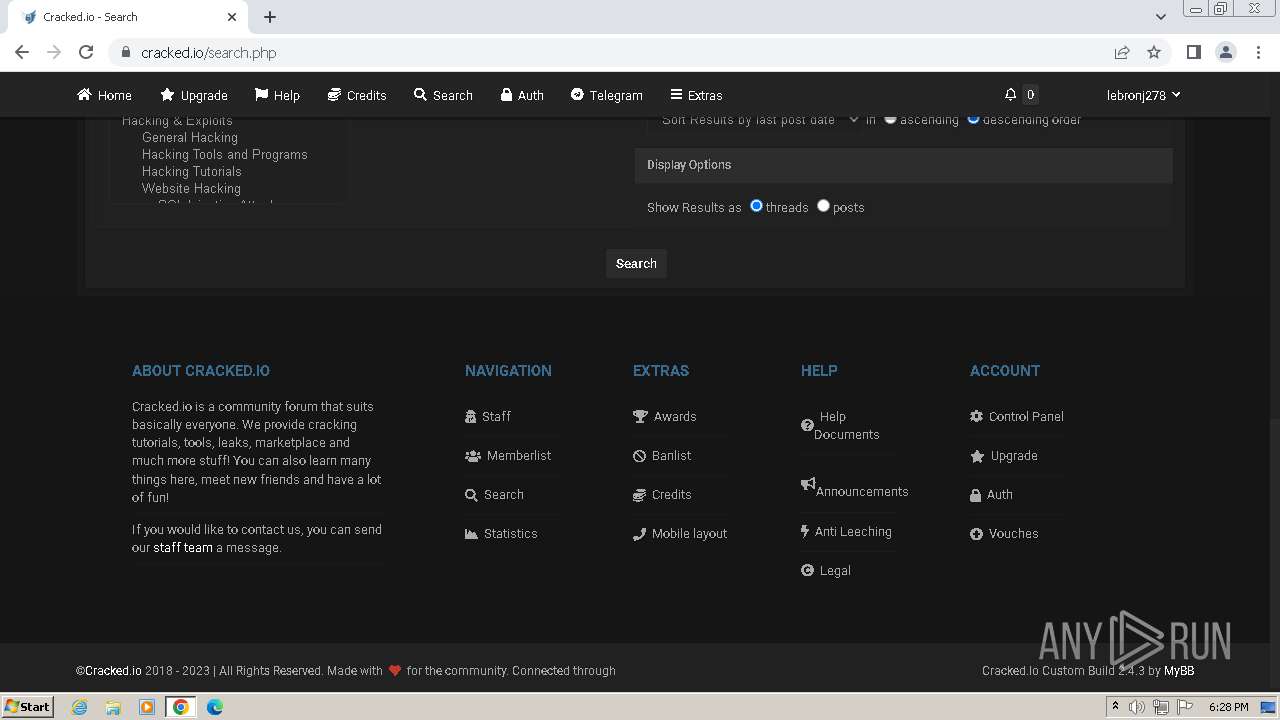
Task: Open Help Documents link
Action: (847, 425)
